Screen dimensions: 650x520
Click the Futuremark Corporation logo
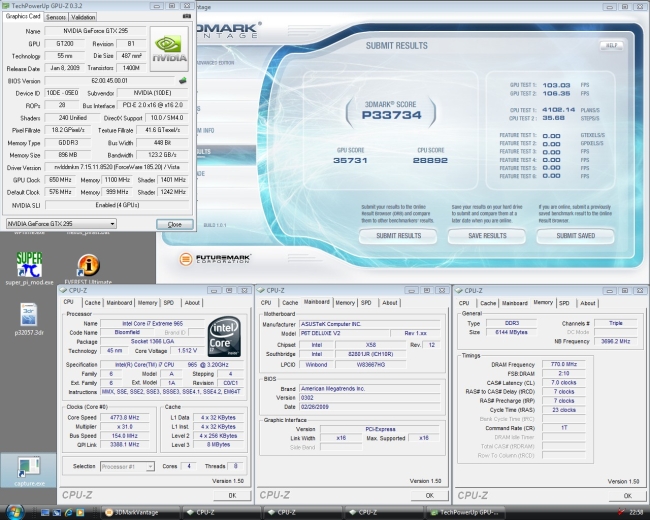[x=215, y=259]
